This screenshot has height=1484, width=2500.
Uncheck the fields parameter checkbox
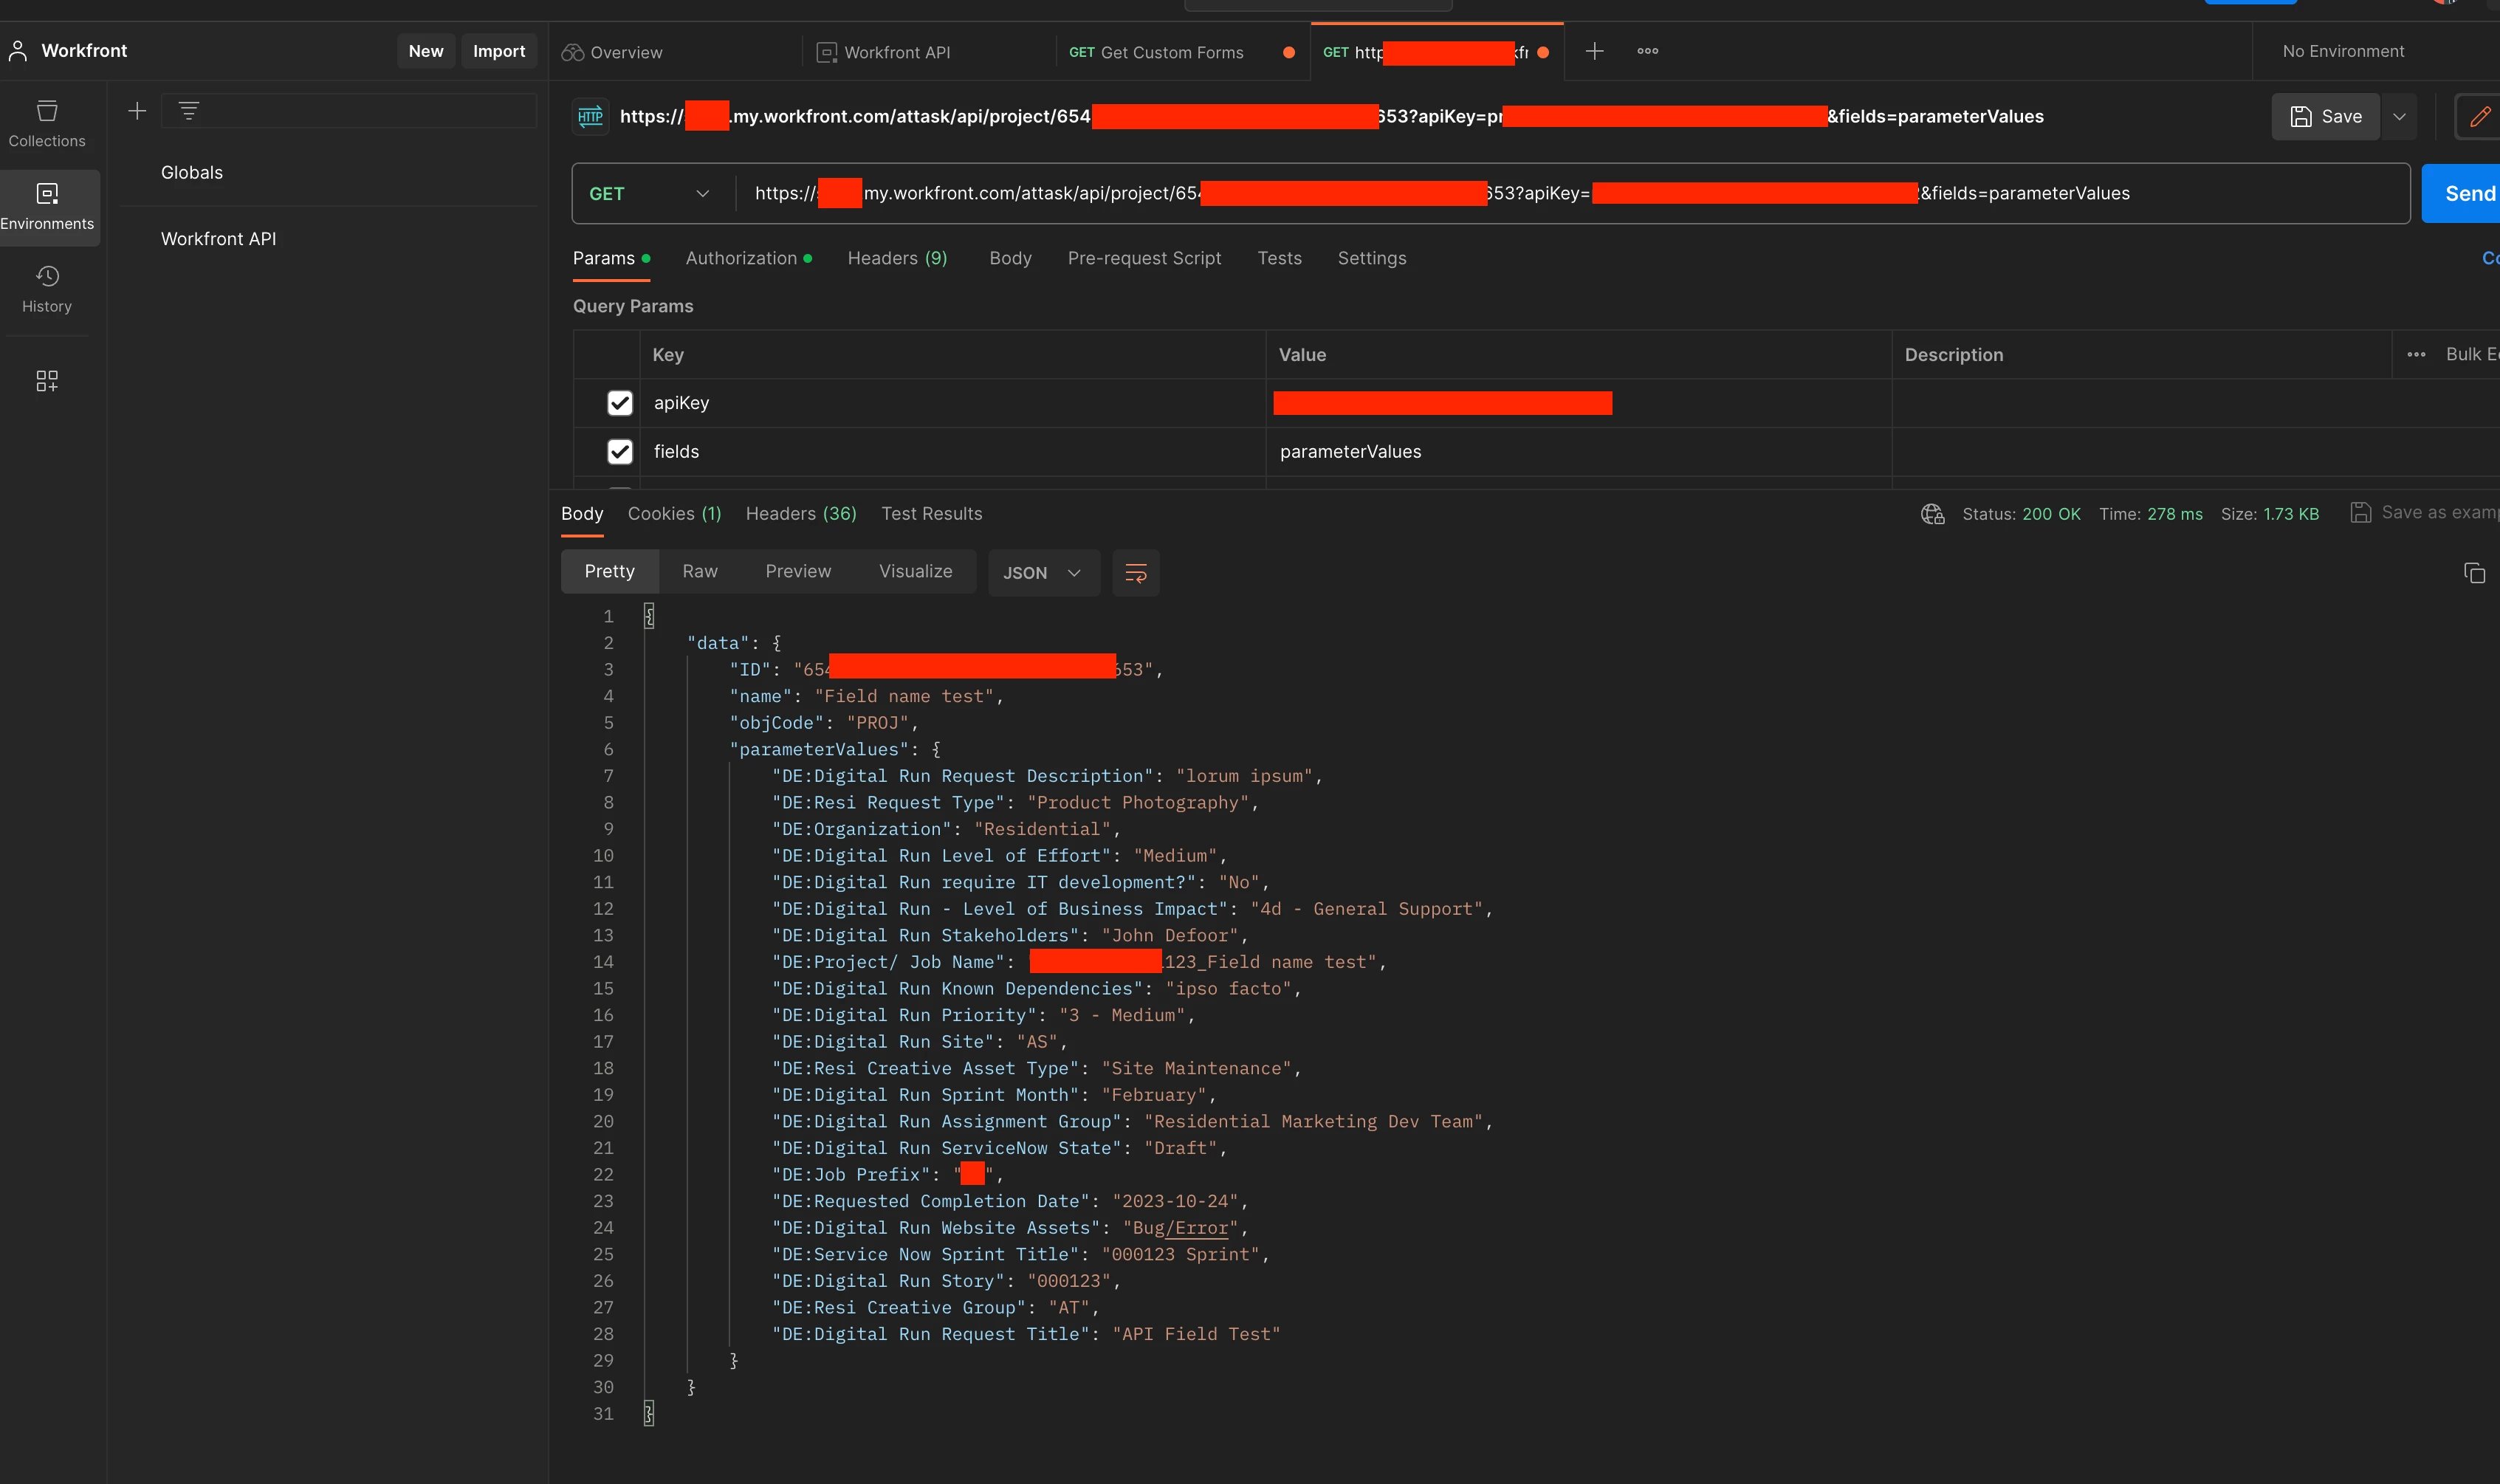[620, 452]
